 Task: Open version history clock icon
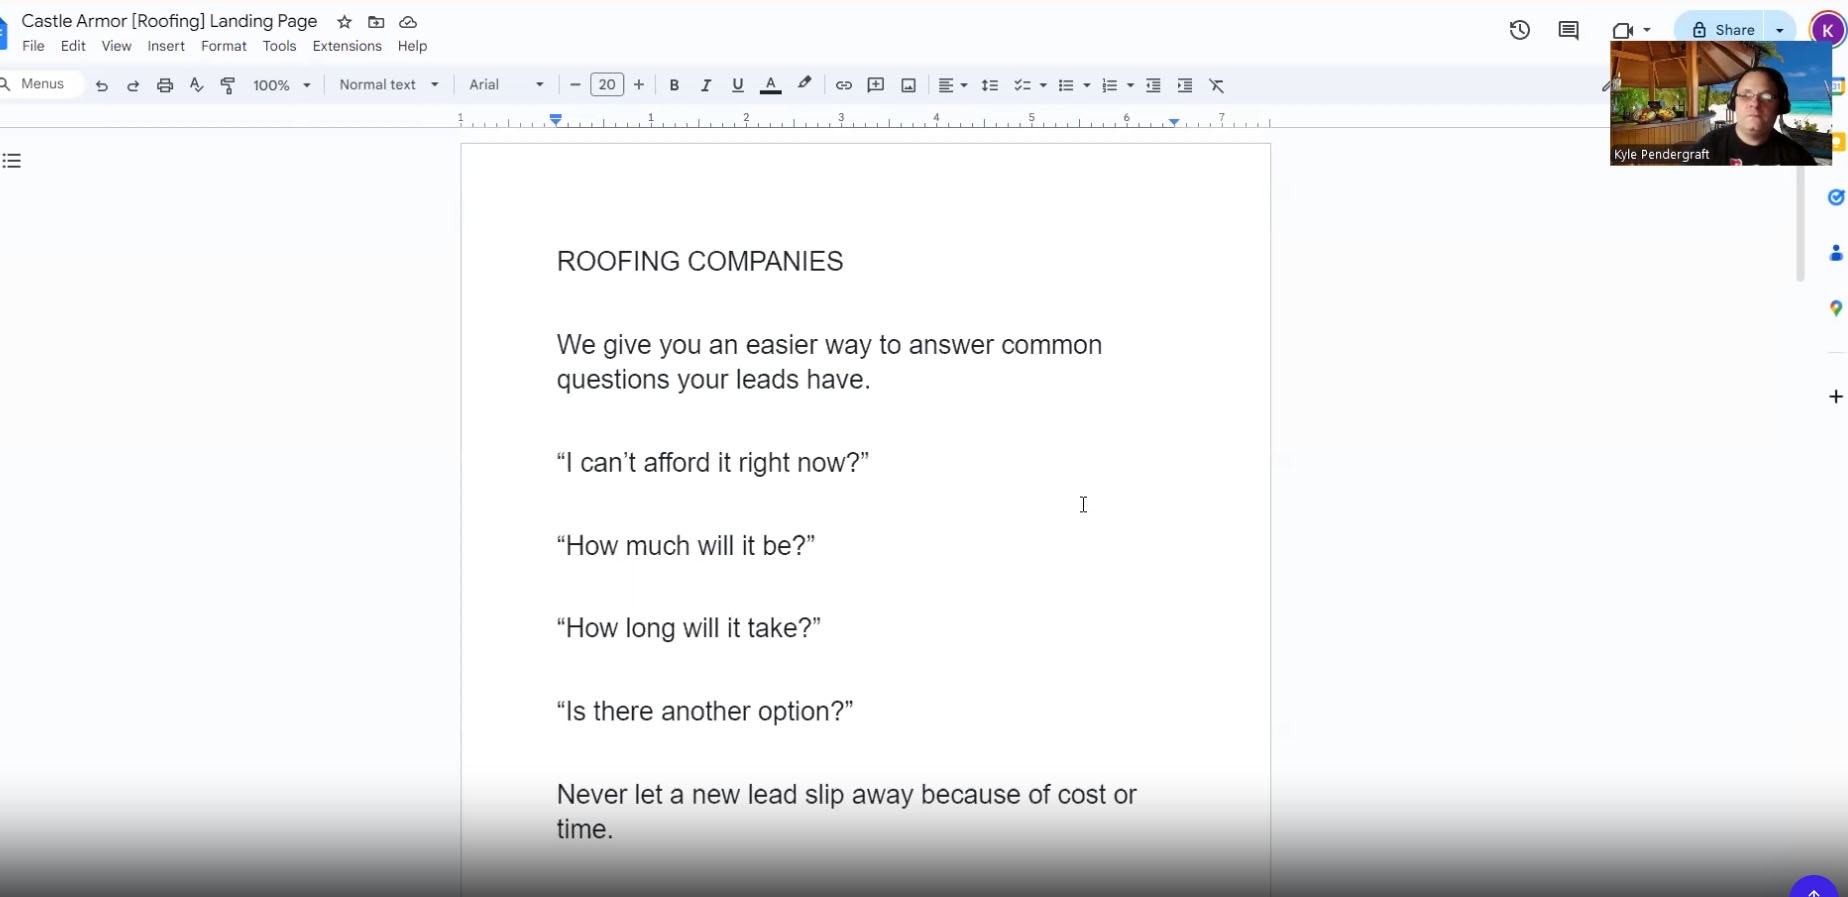click(x=1520, y=30)
